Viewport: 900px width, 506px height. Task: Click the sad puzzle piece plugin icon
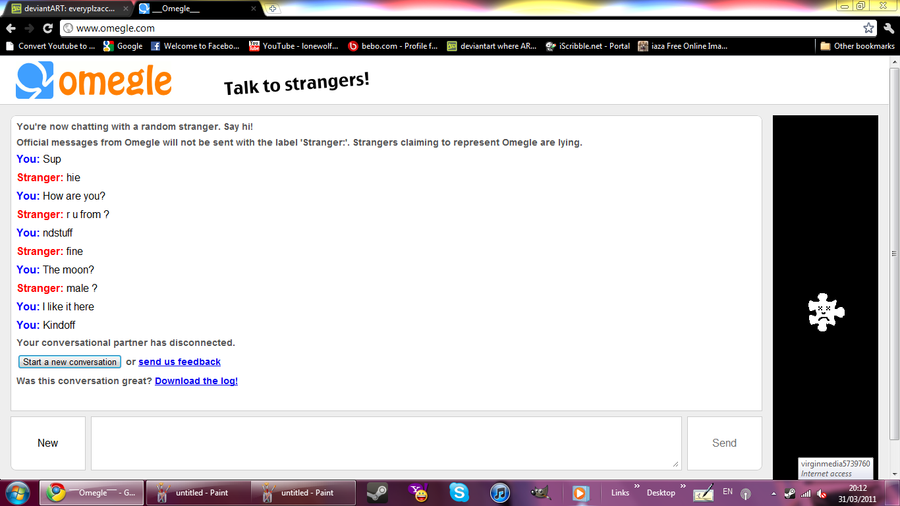click(826, 312)
